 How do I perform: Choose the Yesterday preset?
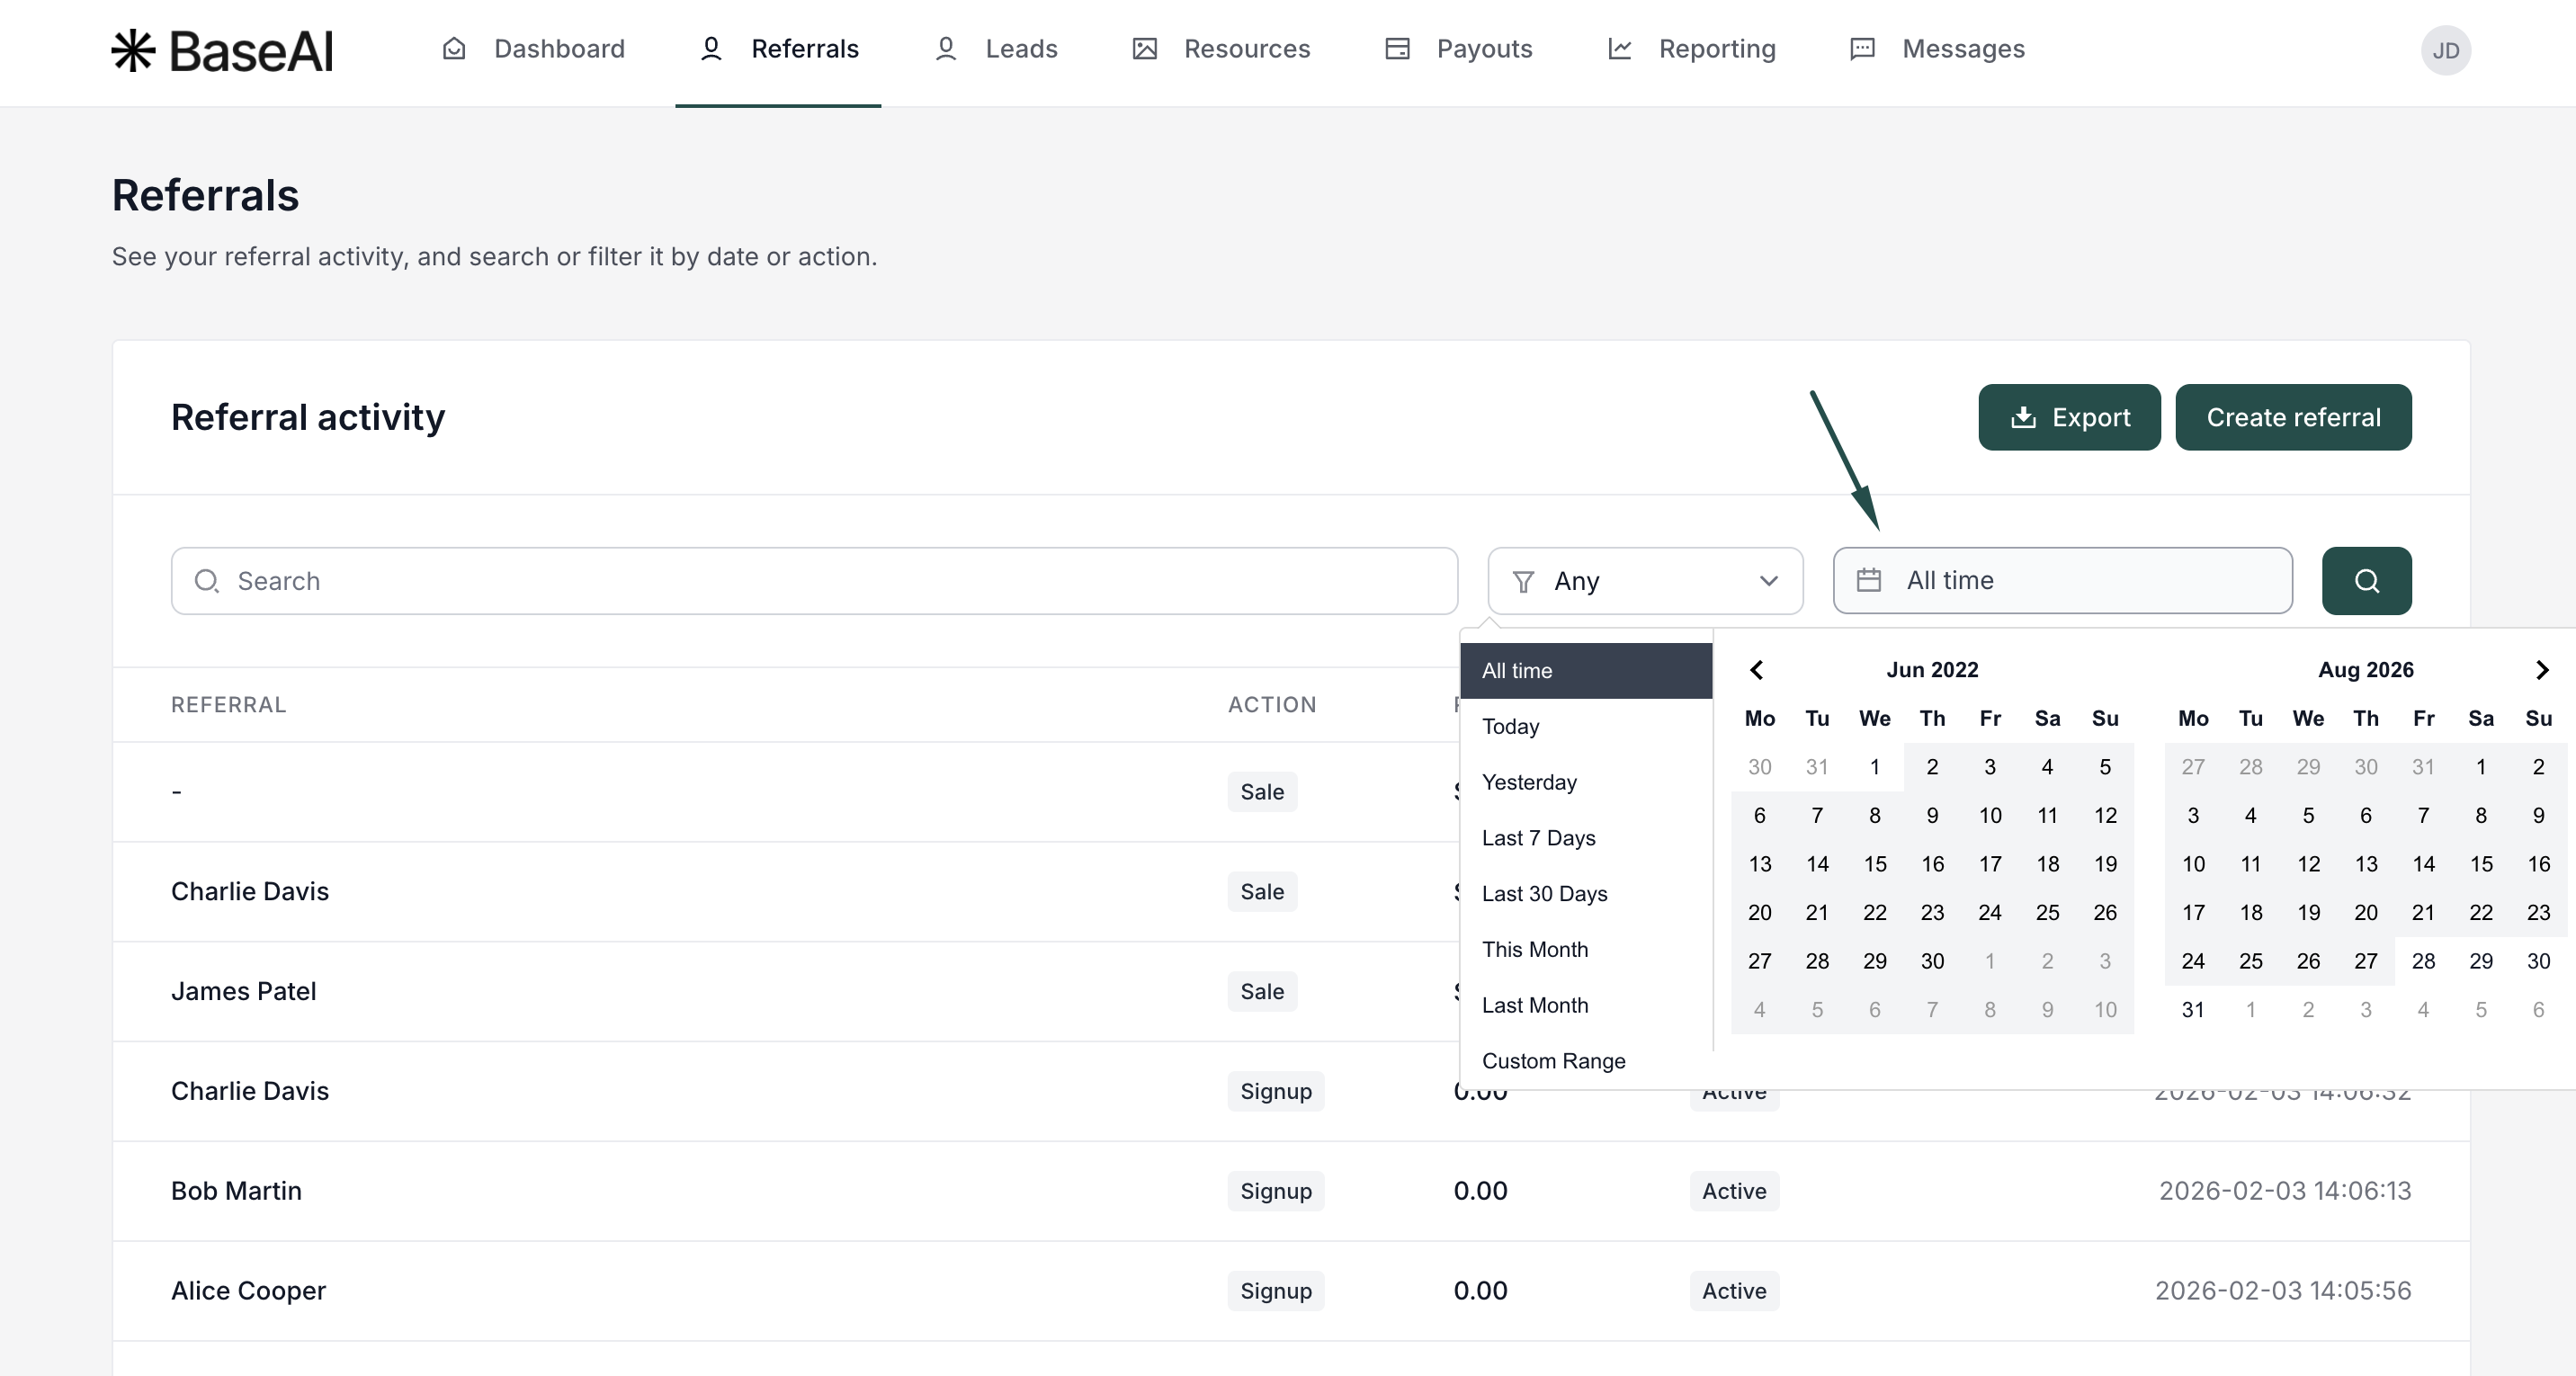click(x=1586, y=782)
